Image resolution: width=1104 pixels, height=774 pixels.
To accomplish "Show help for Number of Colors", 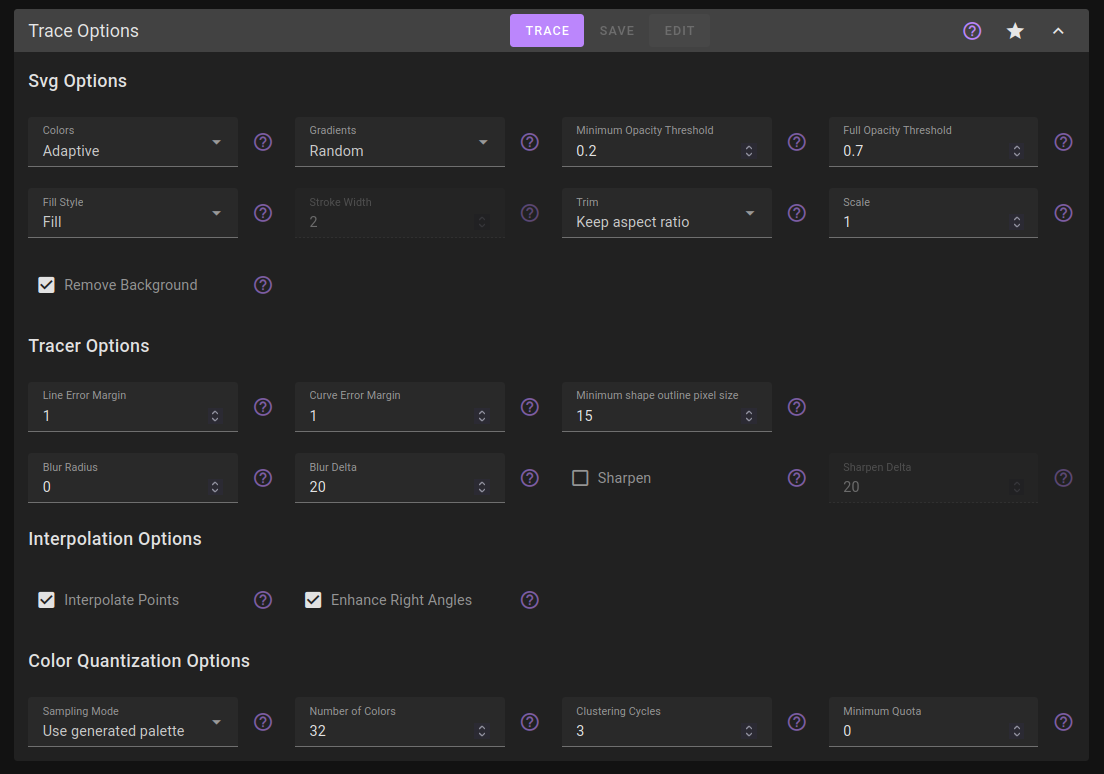I will pyautogui.click(x=529, y=722).
